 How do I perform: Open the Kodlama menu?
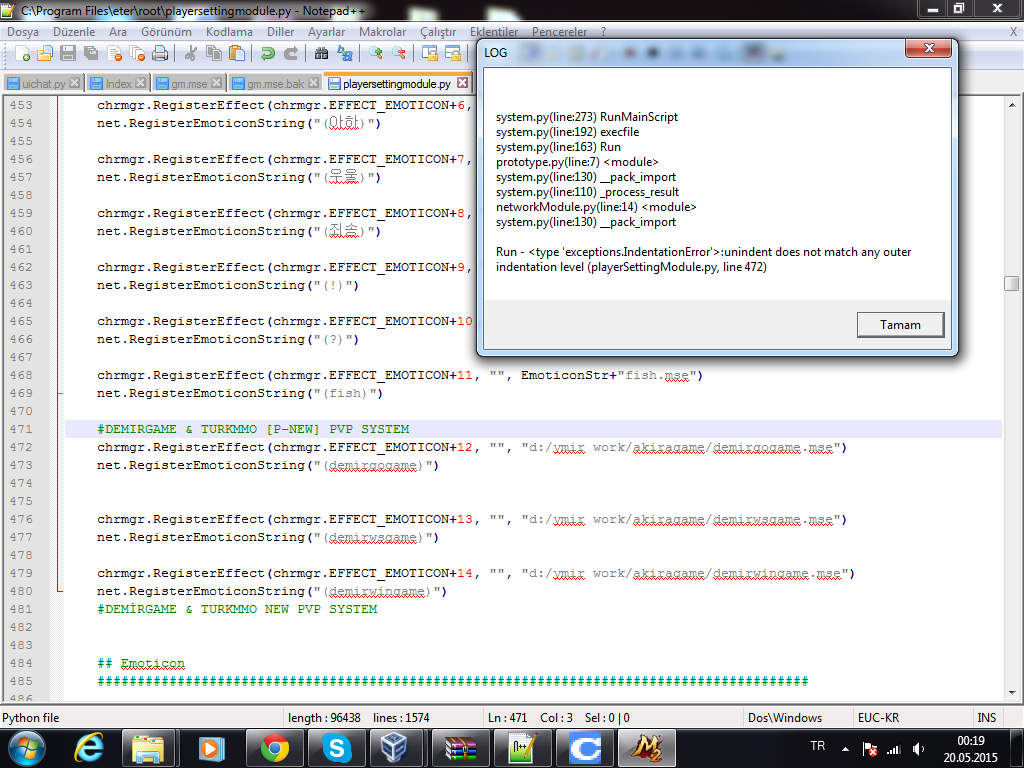point(229,32)
